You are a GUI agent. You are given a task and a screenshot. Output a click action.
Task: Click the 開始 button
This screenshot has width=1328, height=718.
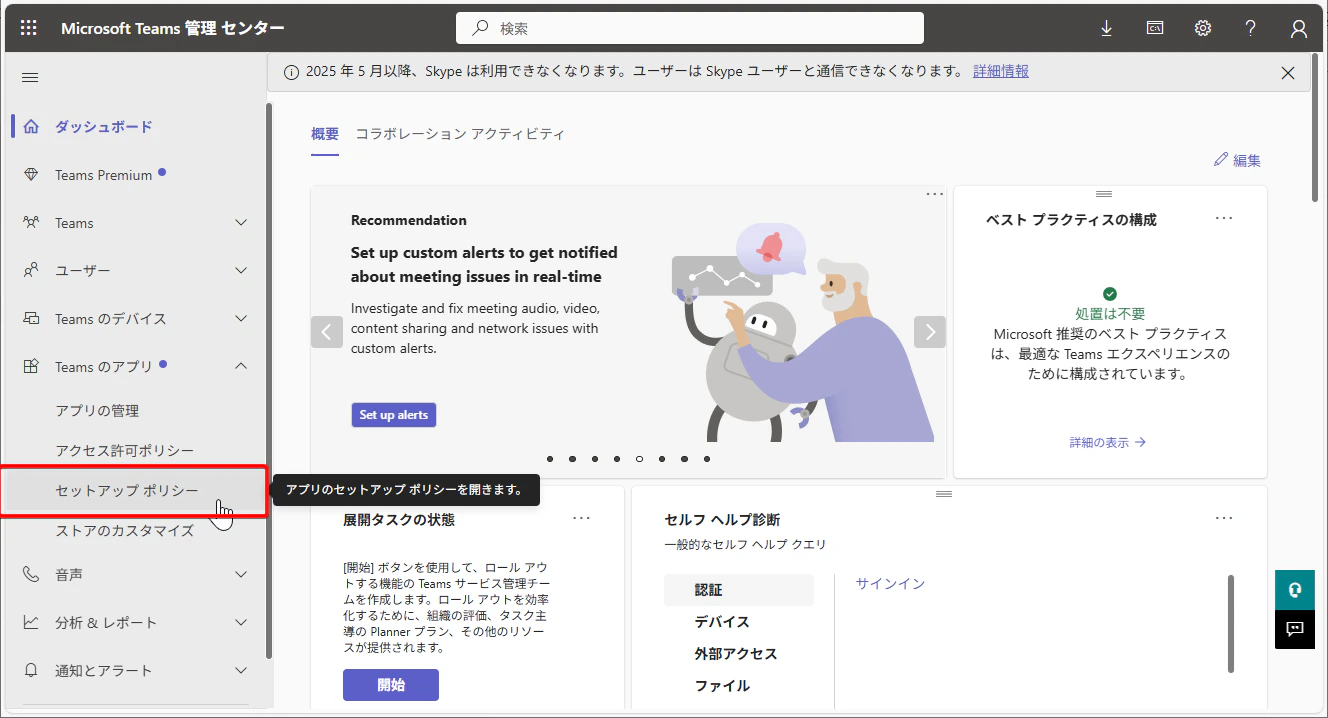(391, 685)
